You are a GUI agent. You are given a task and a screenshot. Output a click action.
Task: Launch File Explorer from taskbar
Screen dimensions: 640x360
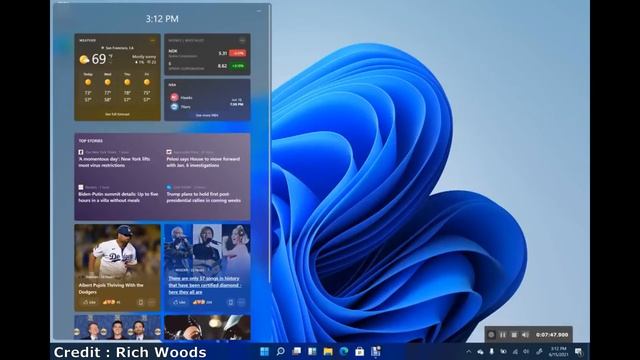tap(328, 351)
